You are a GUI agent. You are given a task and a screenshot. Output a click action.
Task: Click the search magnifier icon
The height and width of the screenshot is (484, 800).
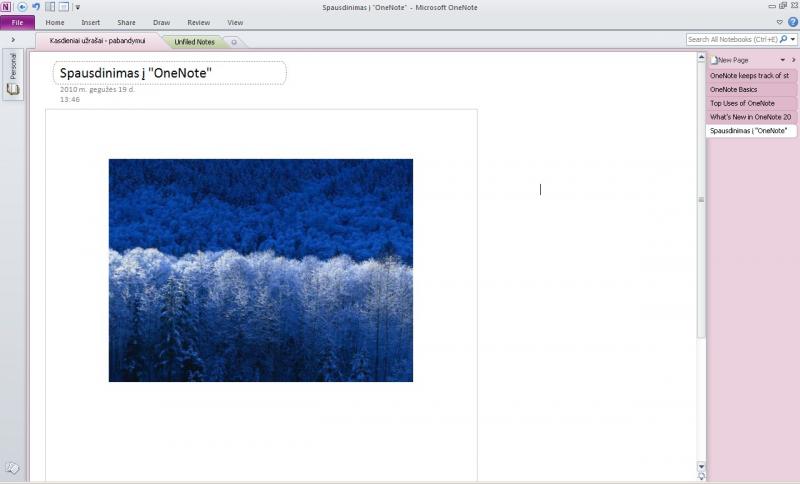click(x=783, y=39)
